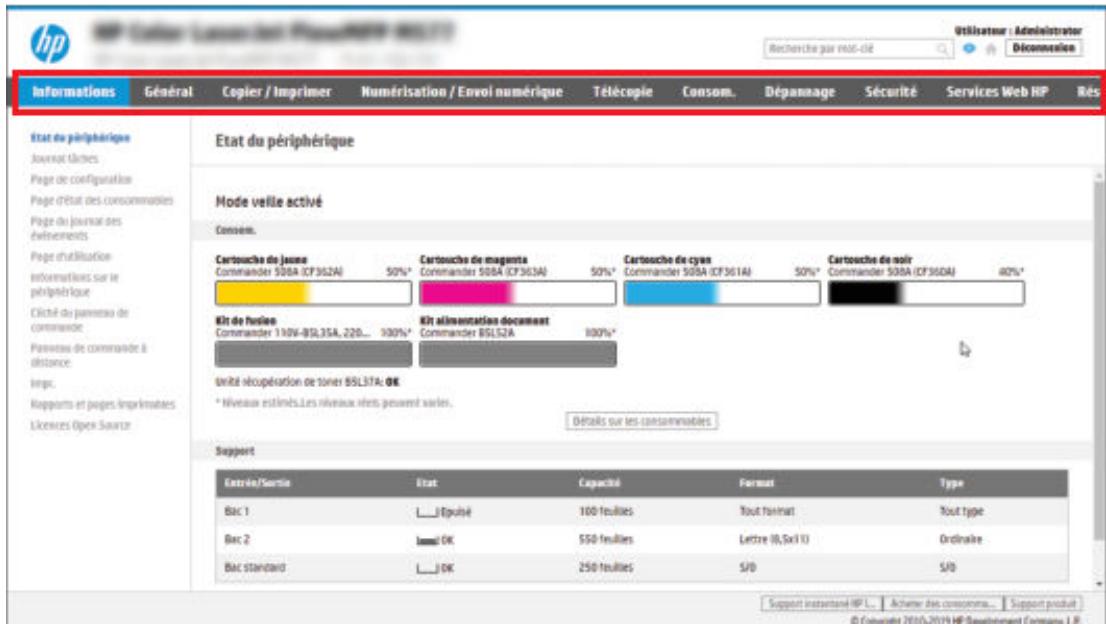Open the Copier / Imprimer tab
This screenshot has height=629, width=1106.
276,92
